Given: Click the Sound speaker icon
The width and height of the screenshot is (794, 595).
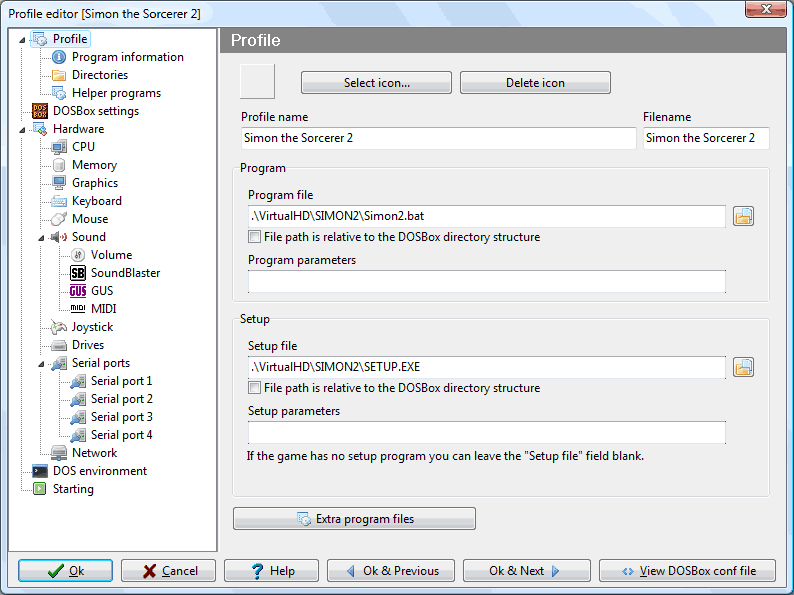Looking at the screenshot, I should point(59,237).
